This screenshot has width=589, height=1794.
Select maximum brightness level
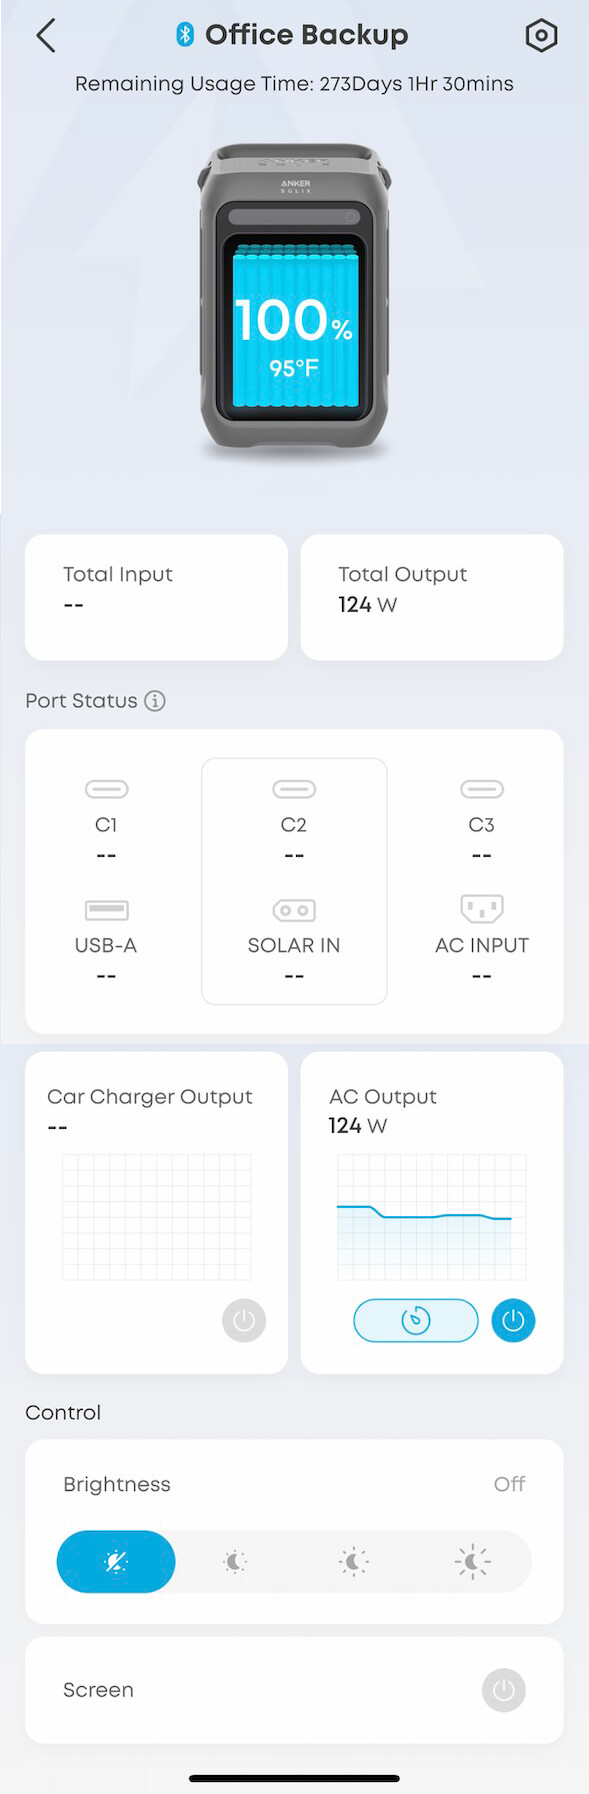coord(472,1561)
